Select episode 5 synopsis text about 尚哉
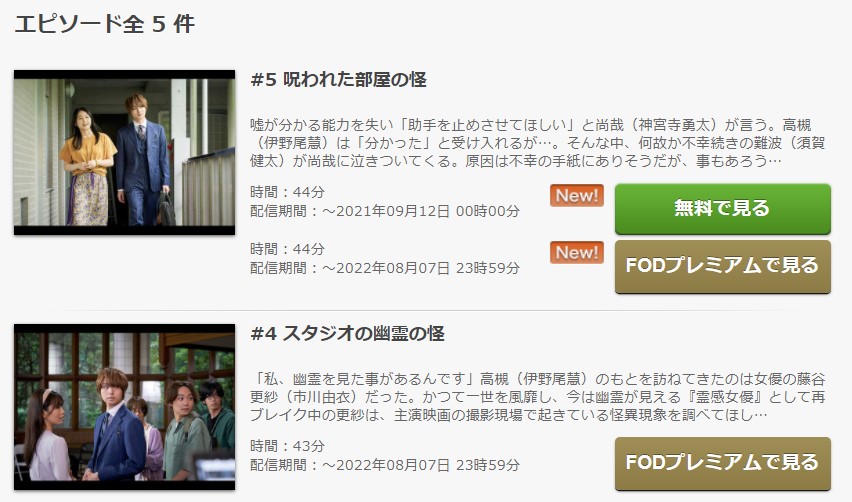Viewport: 852px width, 502px height. tap(538, 143)
